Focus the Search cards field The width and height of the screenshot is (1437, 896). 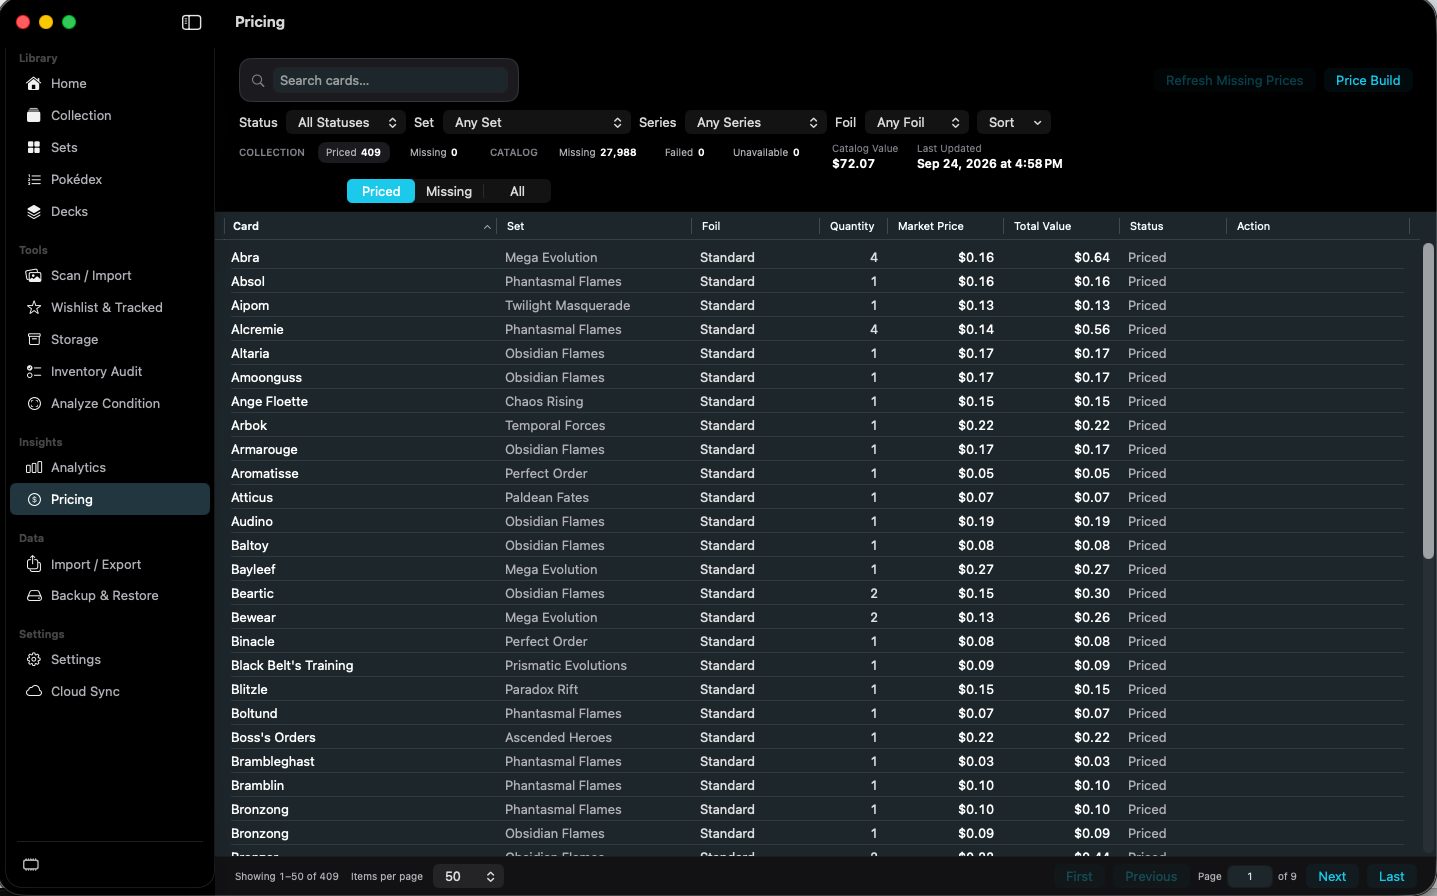390,80
